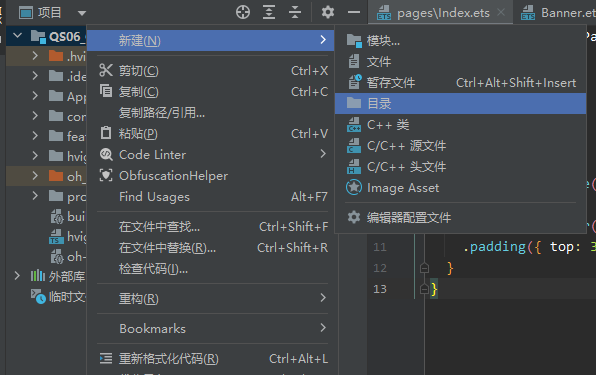Choose Find Usages menu item
The image size is (596, 375).
tap(212, 197)
